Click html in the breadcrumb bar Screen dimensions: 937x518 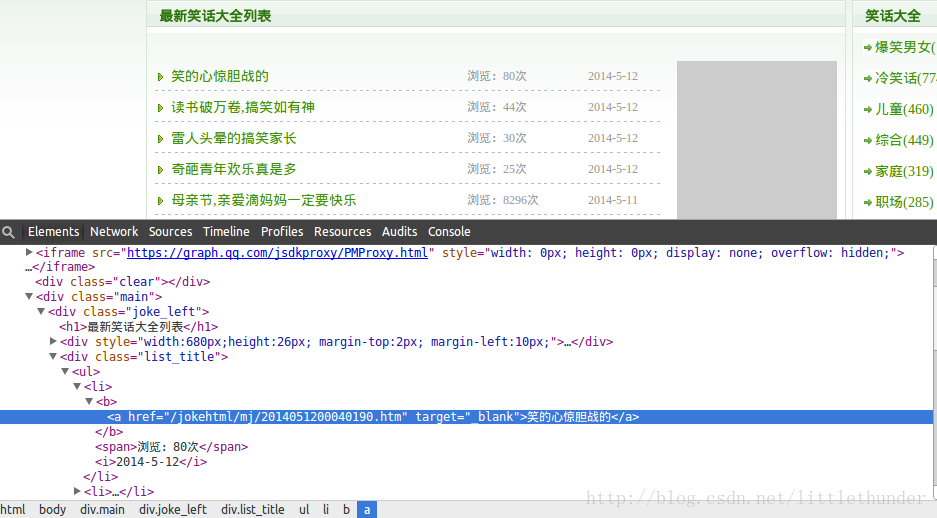pyautogui.click(x=13, y=510)
